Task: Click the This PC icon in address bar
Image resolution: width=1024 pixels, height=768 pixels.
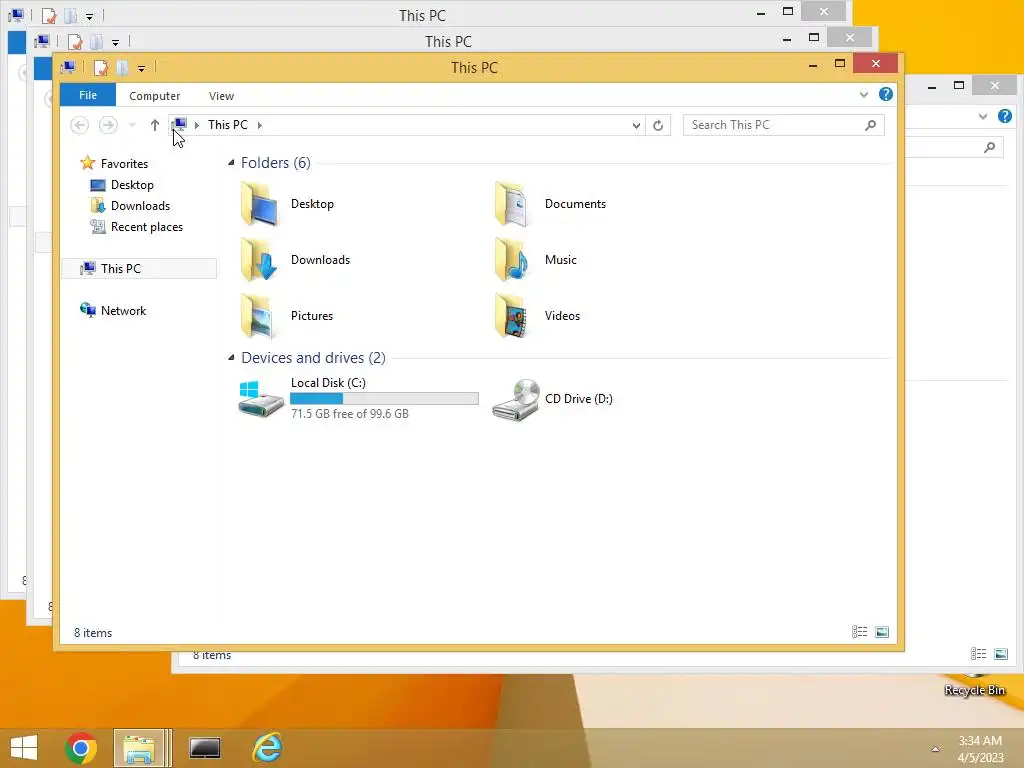Action: tap(179, 125)
